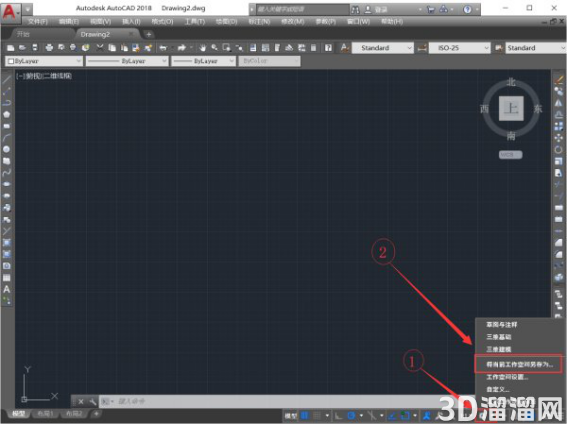Open the 视图(V) menu

click(x=101, y=22)
